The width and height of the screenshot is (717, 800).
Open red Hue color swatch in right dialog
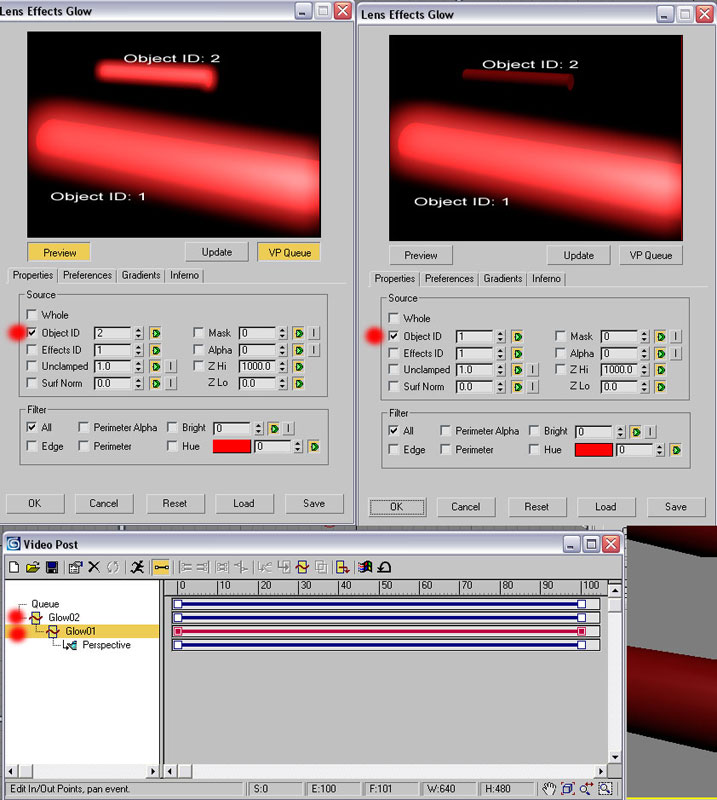click(594, 450)
